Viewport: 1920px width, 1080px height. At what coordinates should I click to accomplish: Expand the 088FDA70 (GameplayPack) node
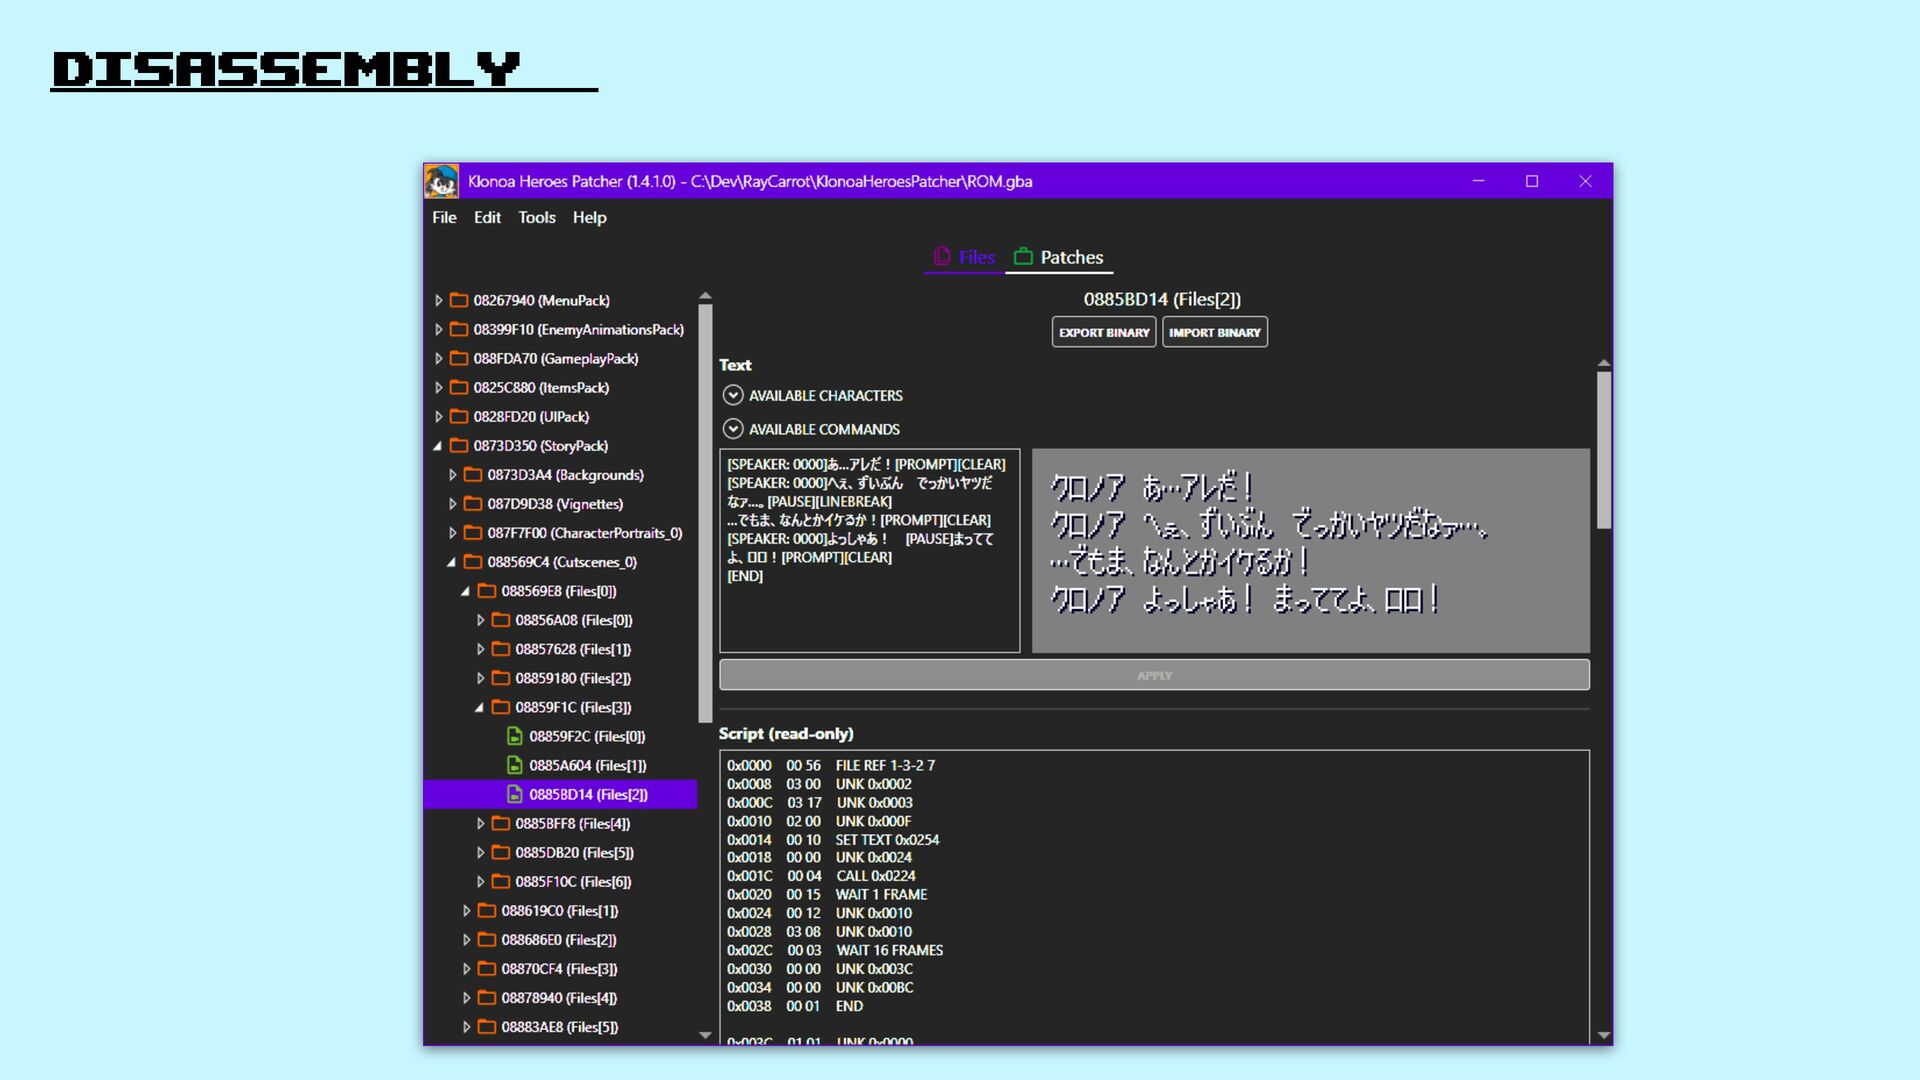(x=438, y=358)
